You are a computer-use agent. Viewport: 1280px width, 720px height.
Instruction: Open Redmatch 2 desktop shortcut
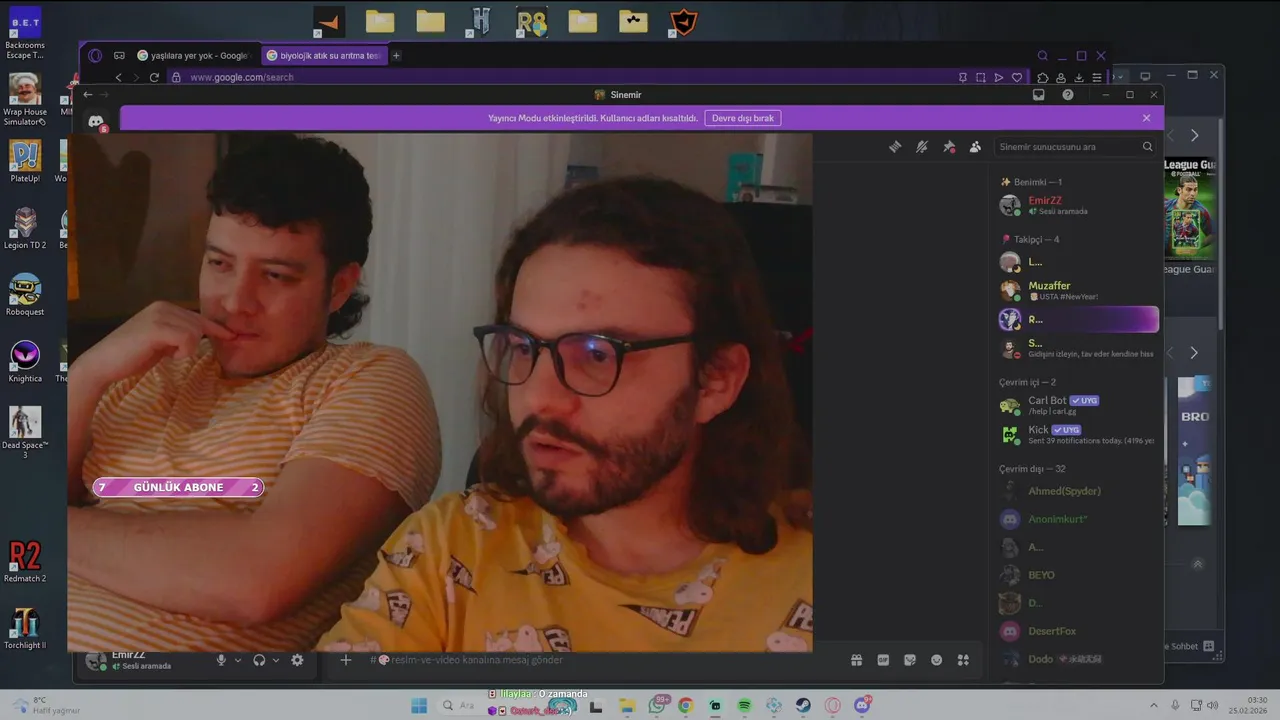pos(25,562)
